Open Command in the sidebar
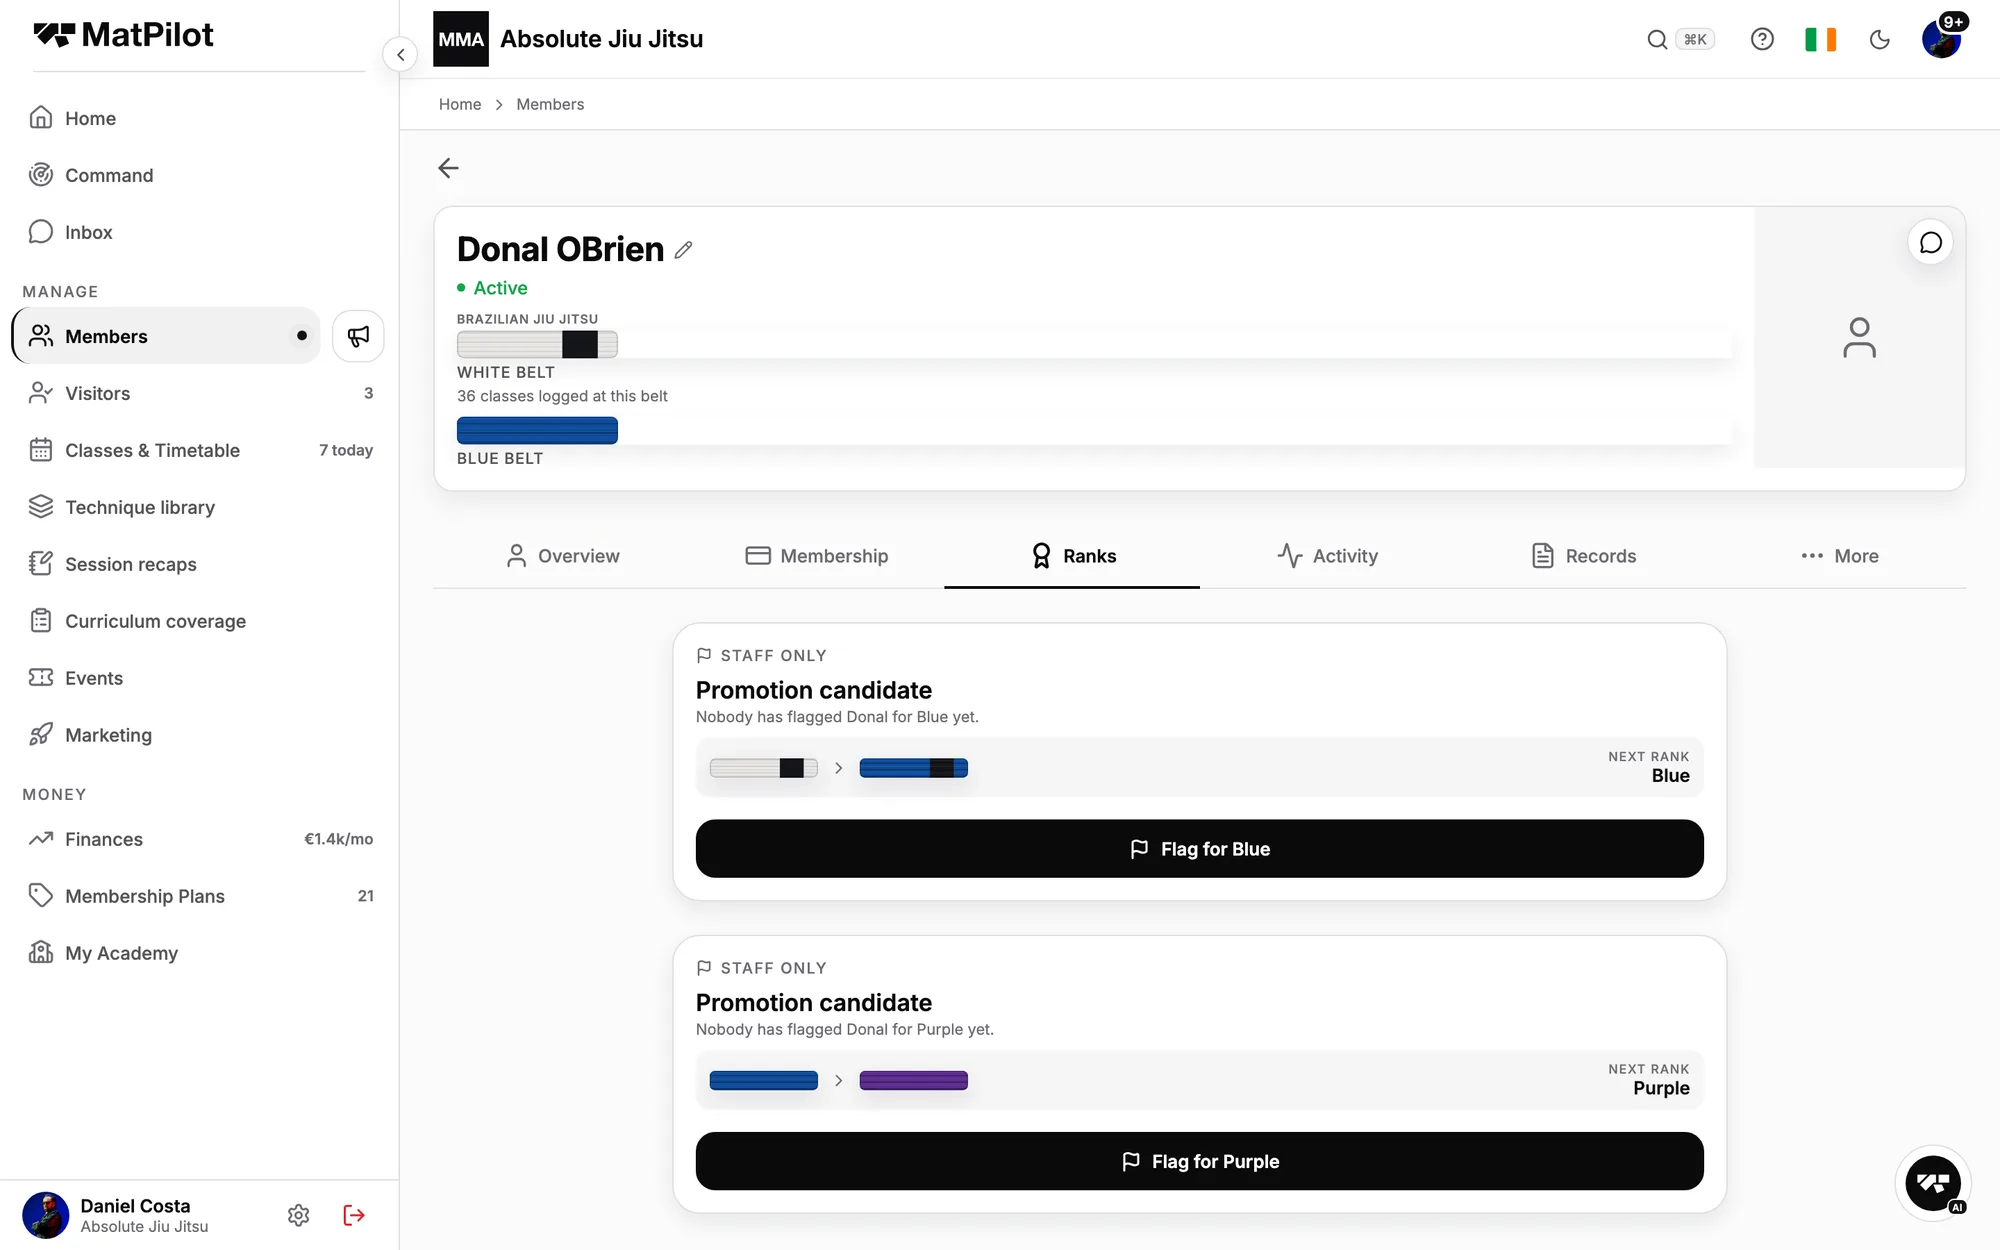2000x1250 pixels. pos(200,175)
